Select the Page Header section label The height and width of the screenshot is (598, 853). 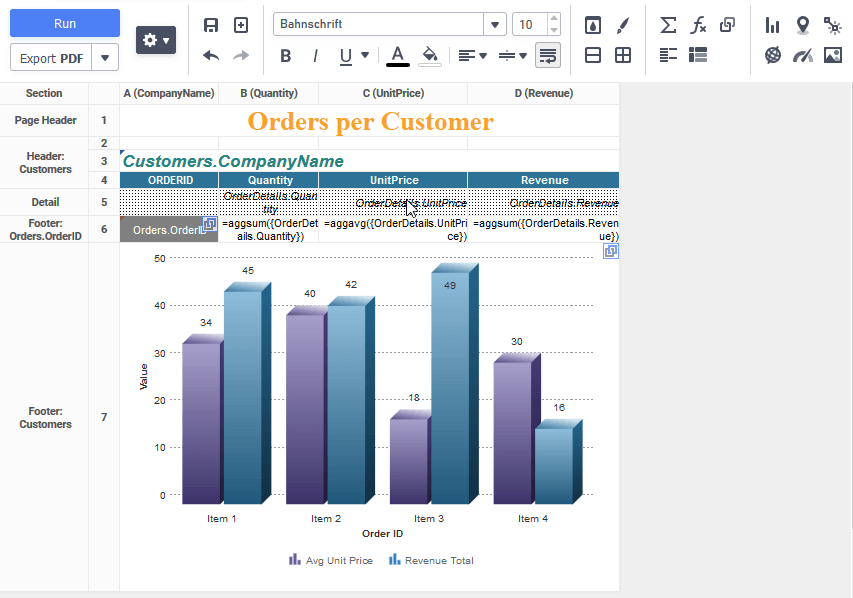point(45,120)
